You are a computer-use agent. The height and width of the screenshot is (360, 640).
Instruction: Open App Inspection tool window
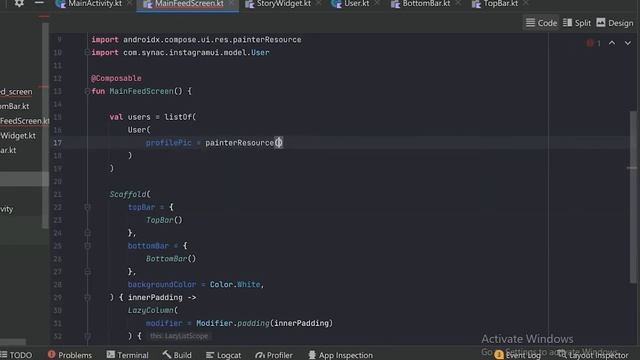coord(340,355)
